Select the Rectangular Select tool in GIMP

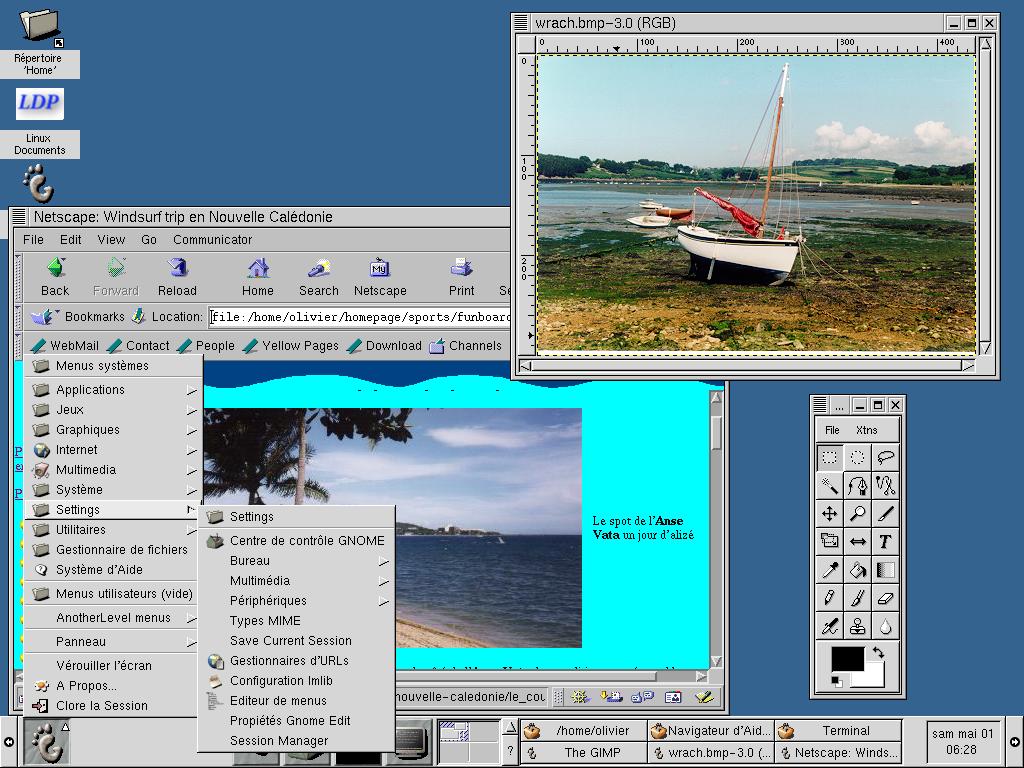[x=829, y=457]
